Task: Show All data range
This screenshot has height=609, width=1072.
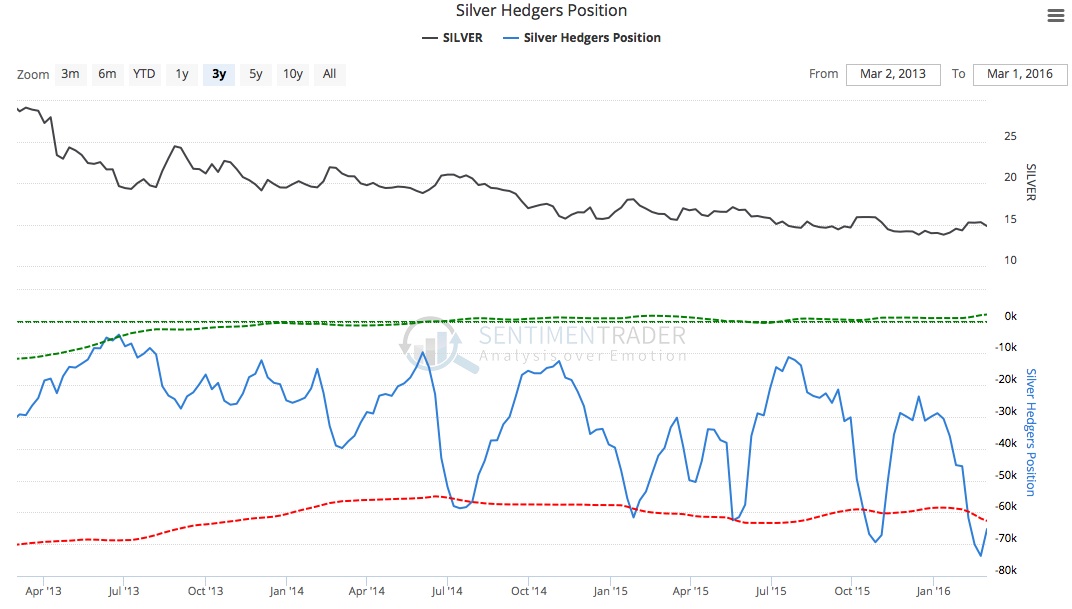Action: point(329,74)
